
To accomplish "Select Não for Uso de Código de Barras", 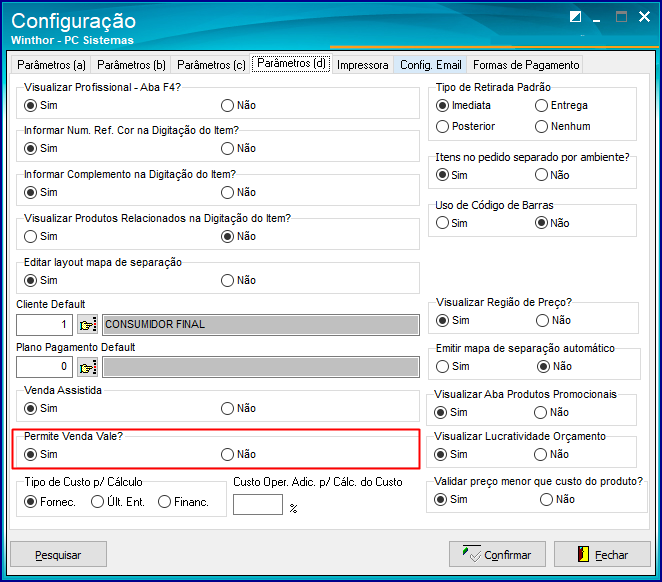I will tap(552, 223).
